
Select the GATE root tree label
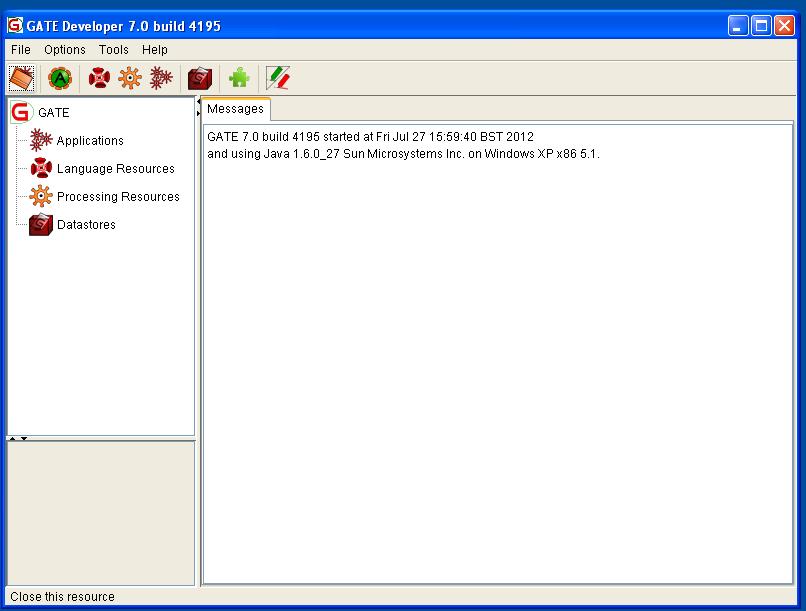coord(53,113)
